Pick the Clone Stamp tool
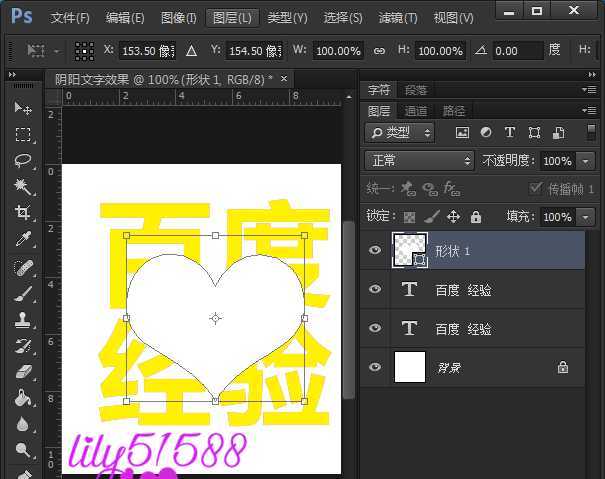 click(x=23, y=320)
